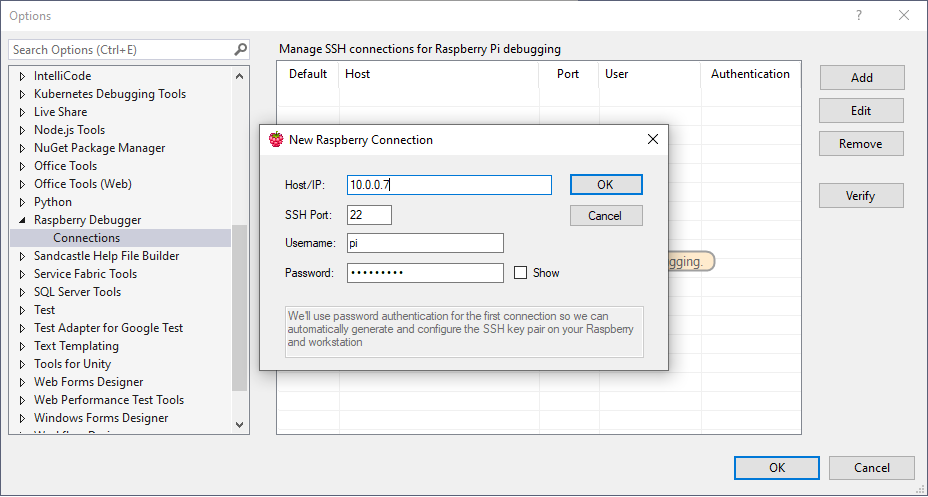Click the raspberry icon in dialog title

click(276, 140)
